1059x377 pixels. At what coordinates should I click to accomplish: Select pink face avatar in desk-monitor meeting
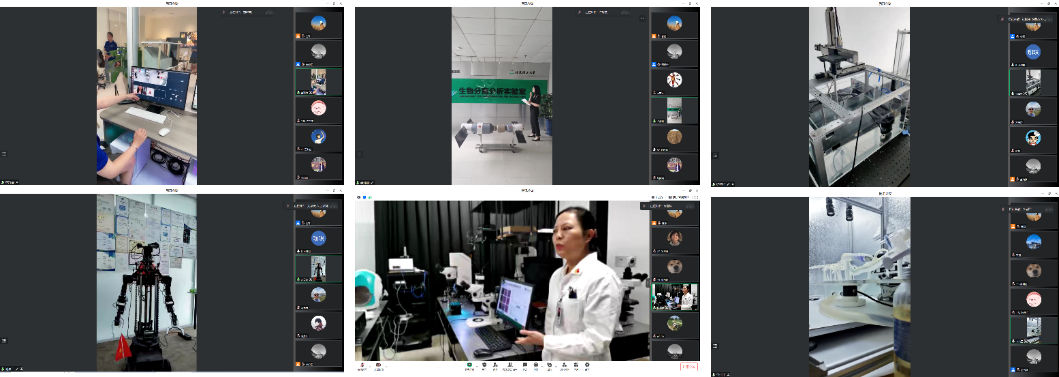coord(318,107)
